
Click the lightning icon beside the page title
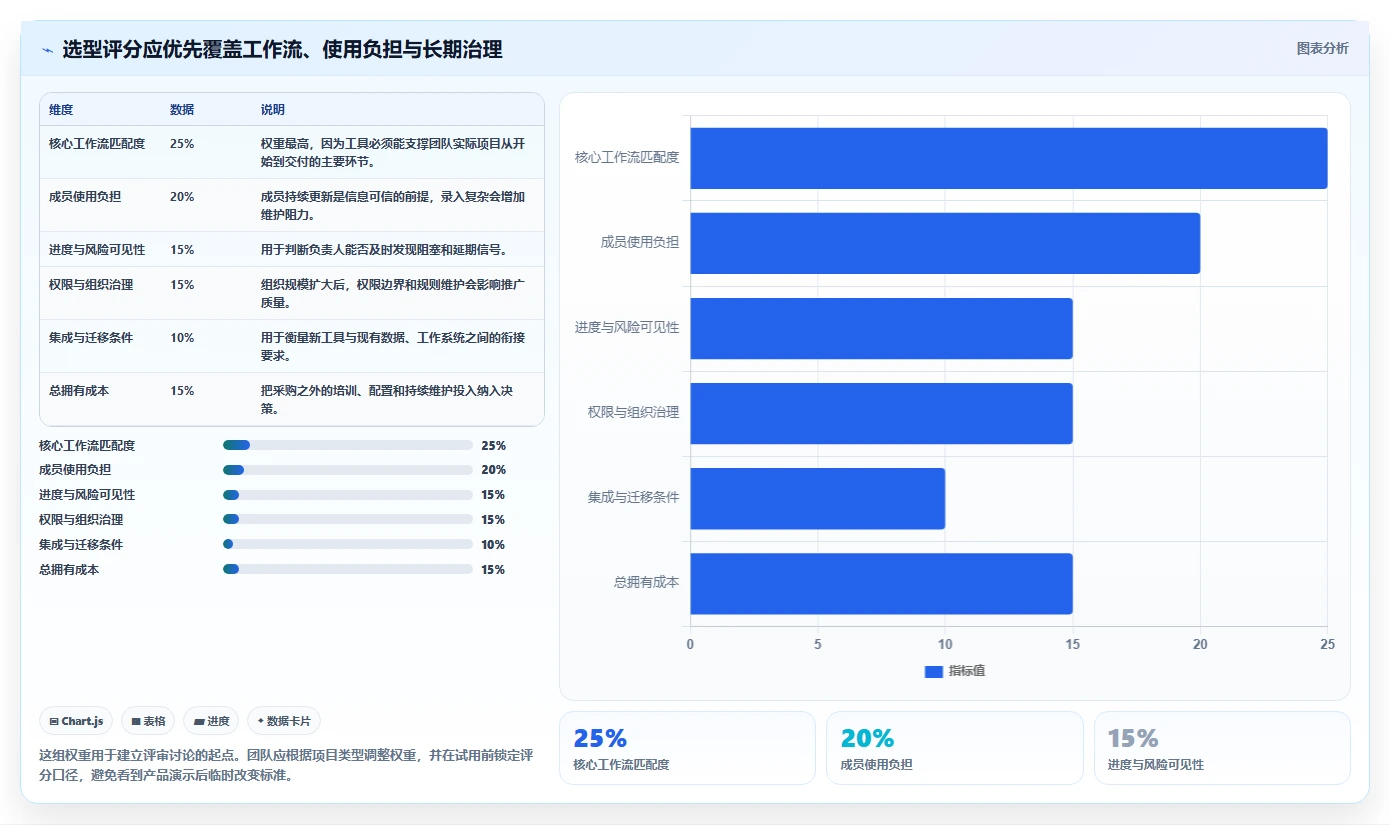(x=47, y=49)
